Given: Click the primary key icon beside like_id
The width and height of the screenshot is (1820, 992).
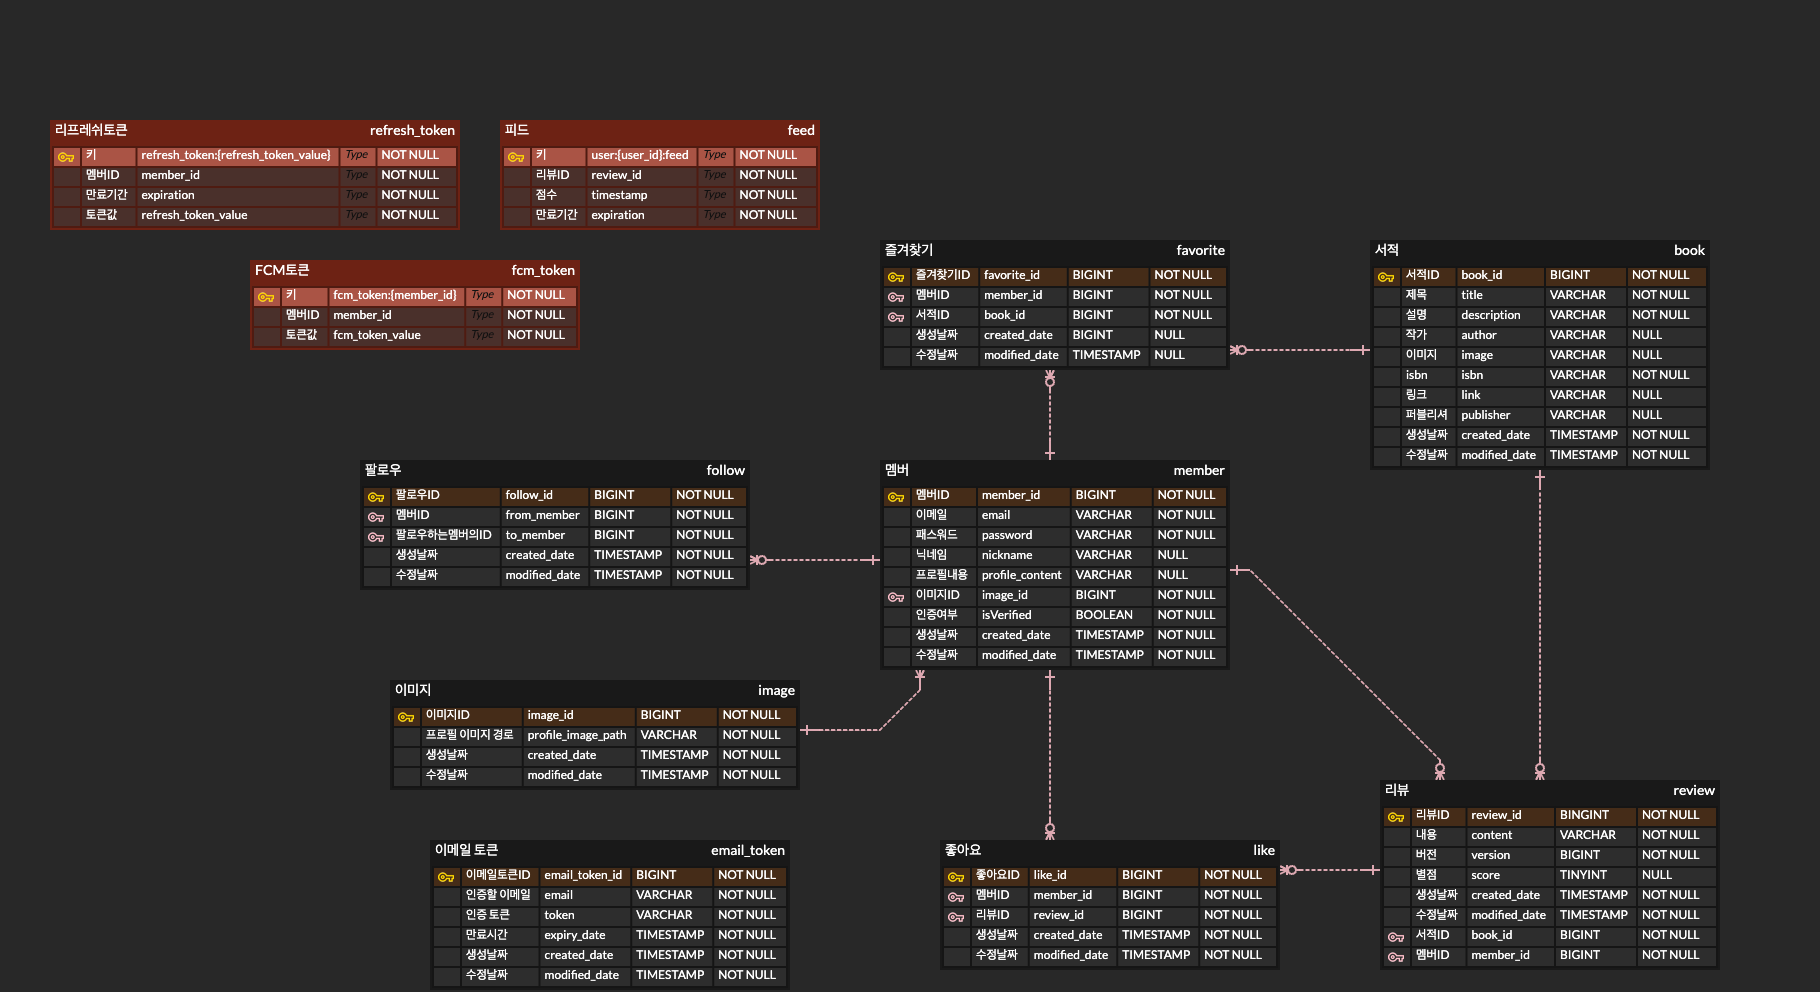Looking at the screenshot, I should [956, 876].
